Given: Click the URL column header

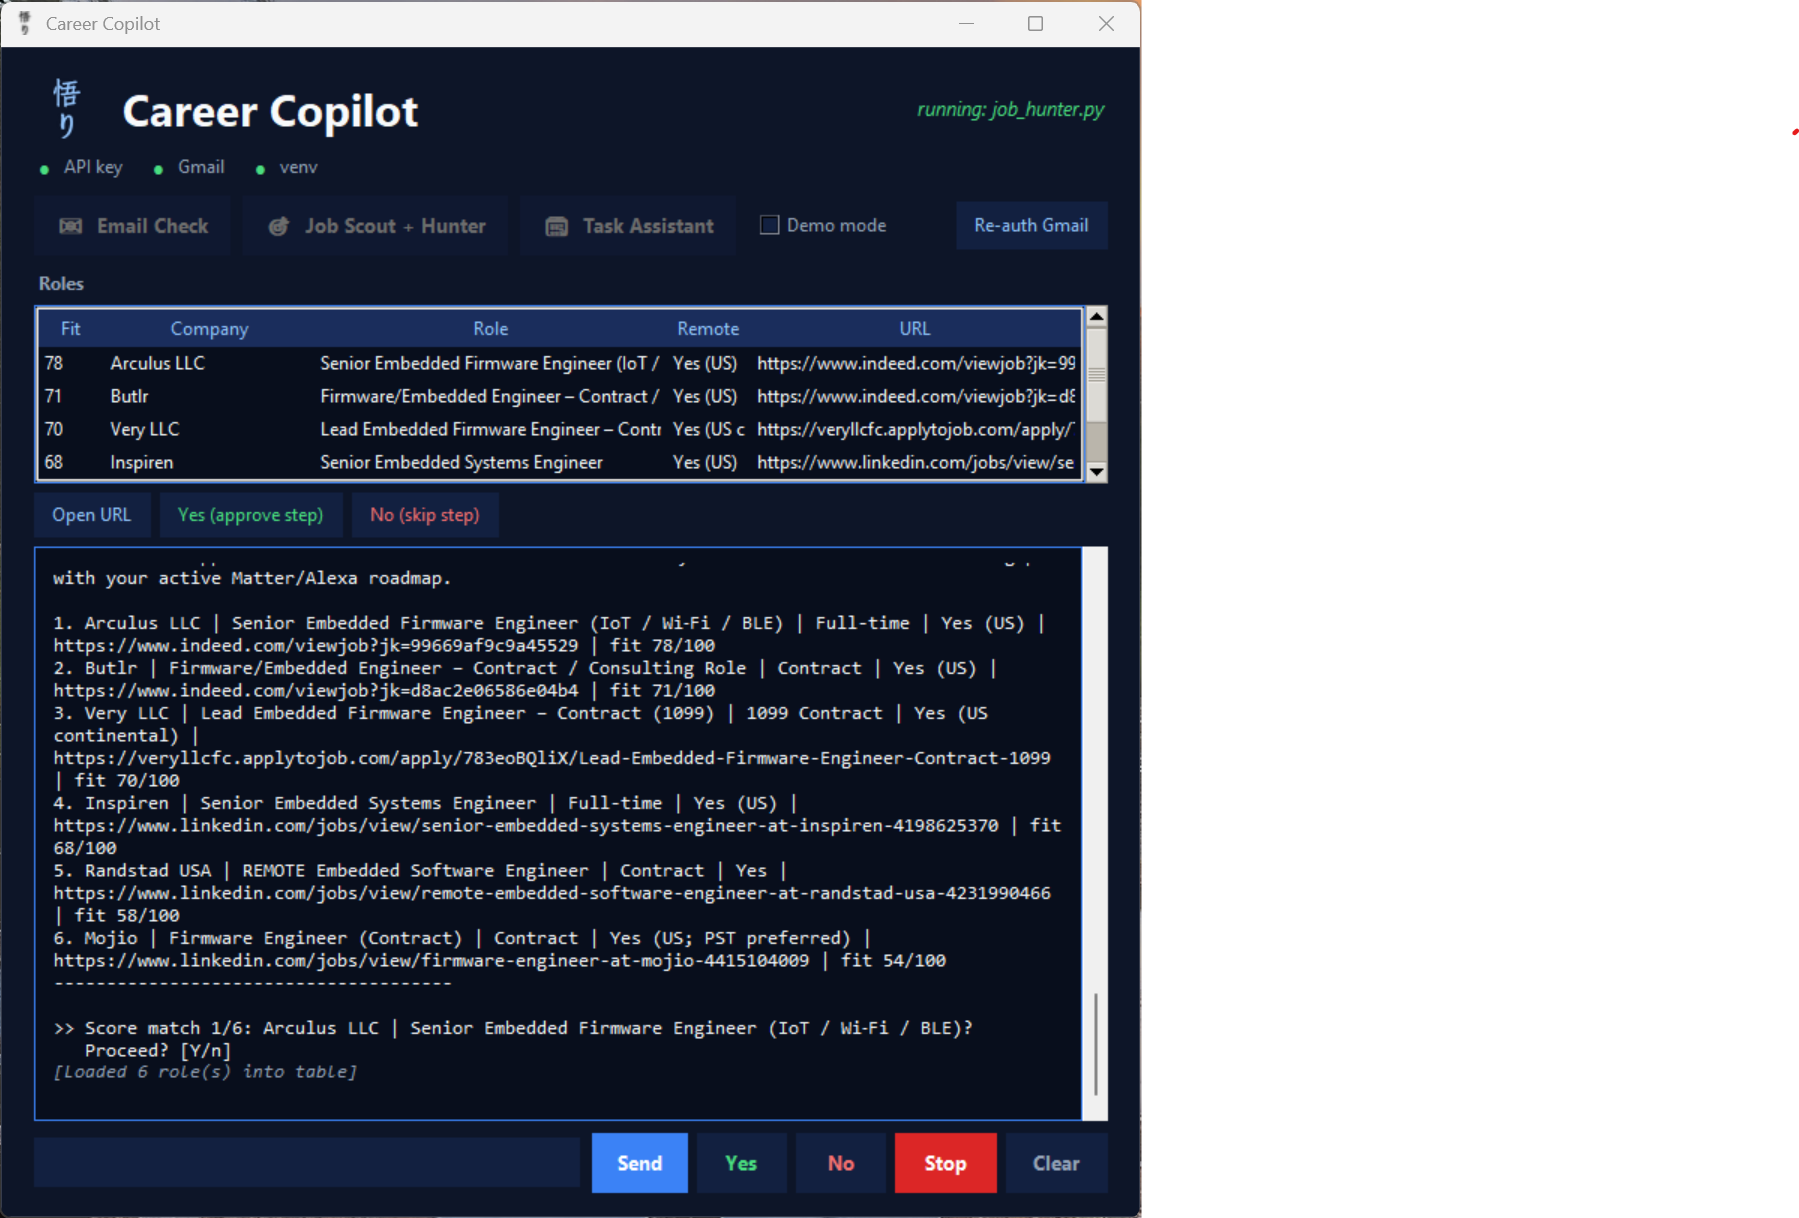Looking at the screenshot, I should click(x=914, y=328).
